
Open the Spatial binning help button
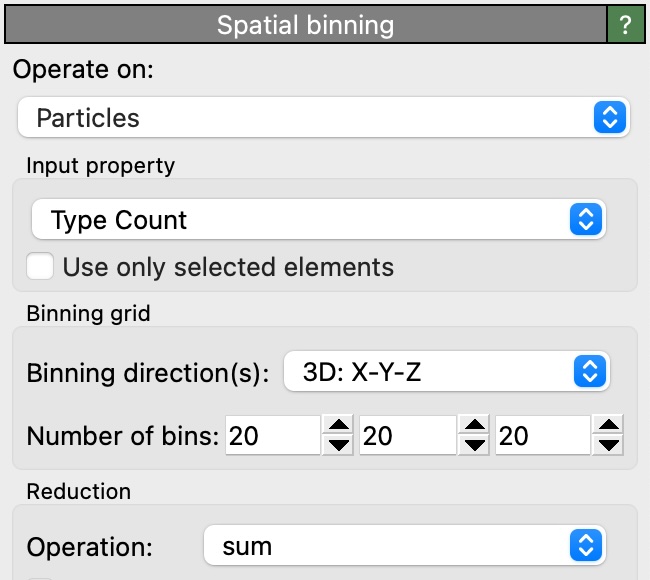(x=626, y=25)
